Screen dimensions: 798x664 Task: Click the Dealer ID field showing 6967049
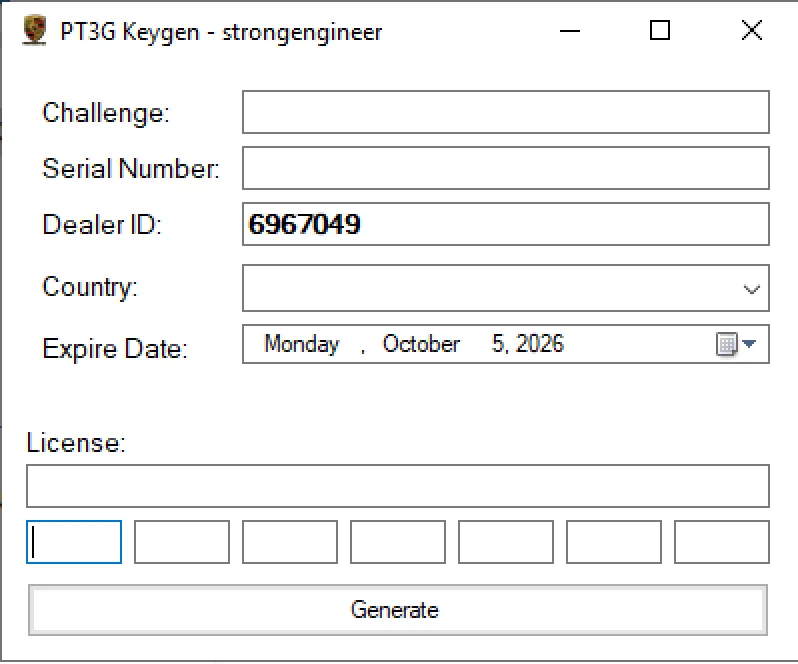[x=505, y=224]
